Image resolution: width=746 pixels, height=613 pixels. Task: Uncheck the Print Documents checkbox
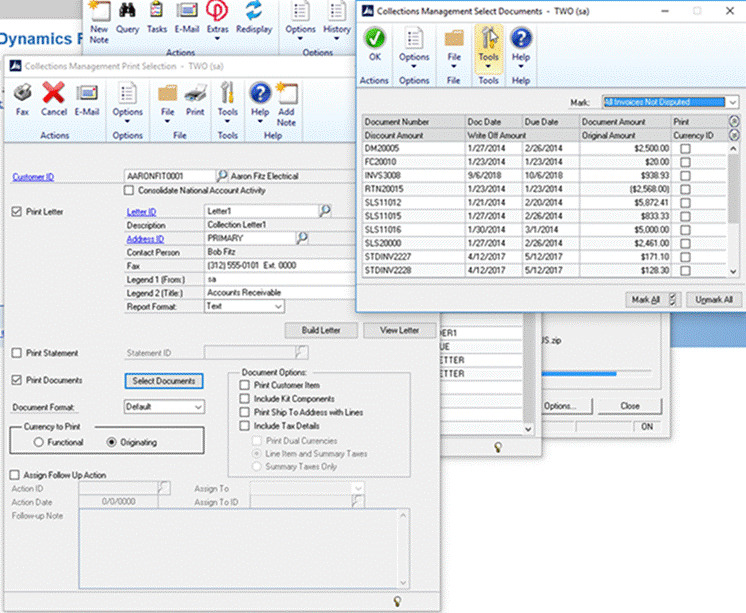[x=17, y=380]
